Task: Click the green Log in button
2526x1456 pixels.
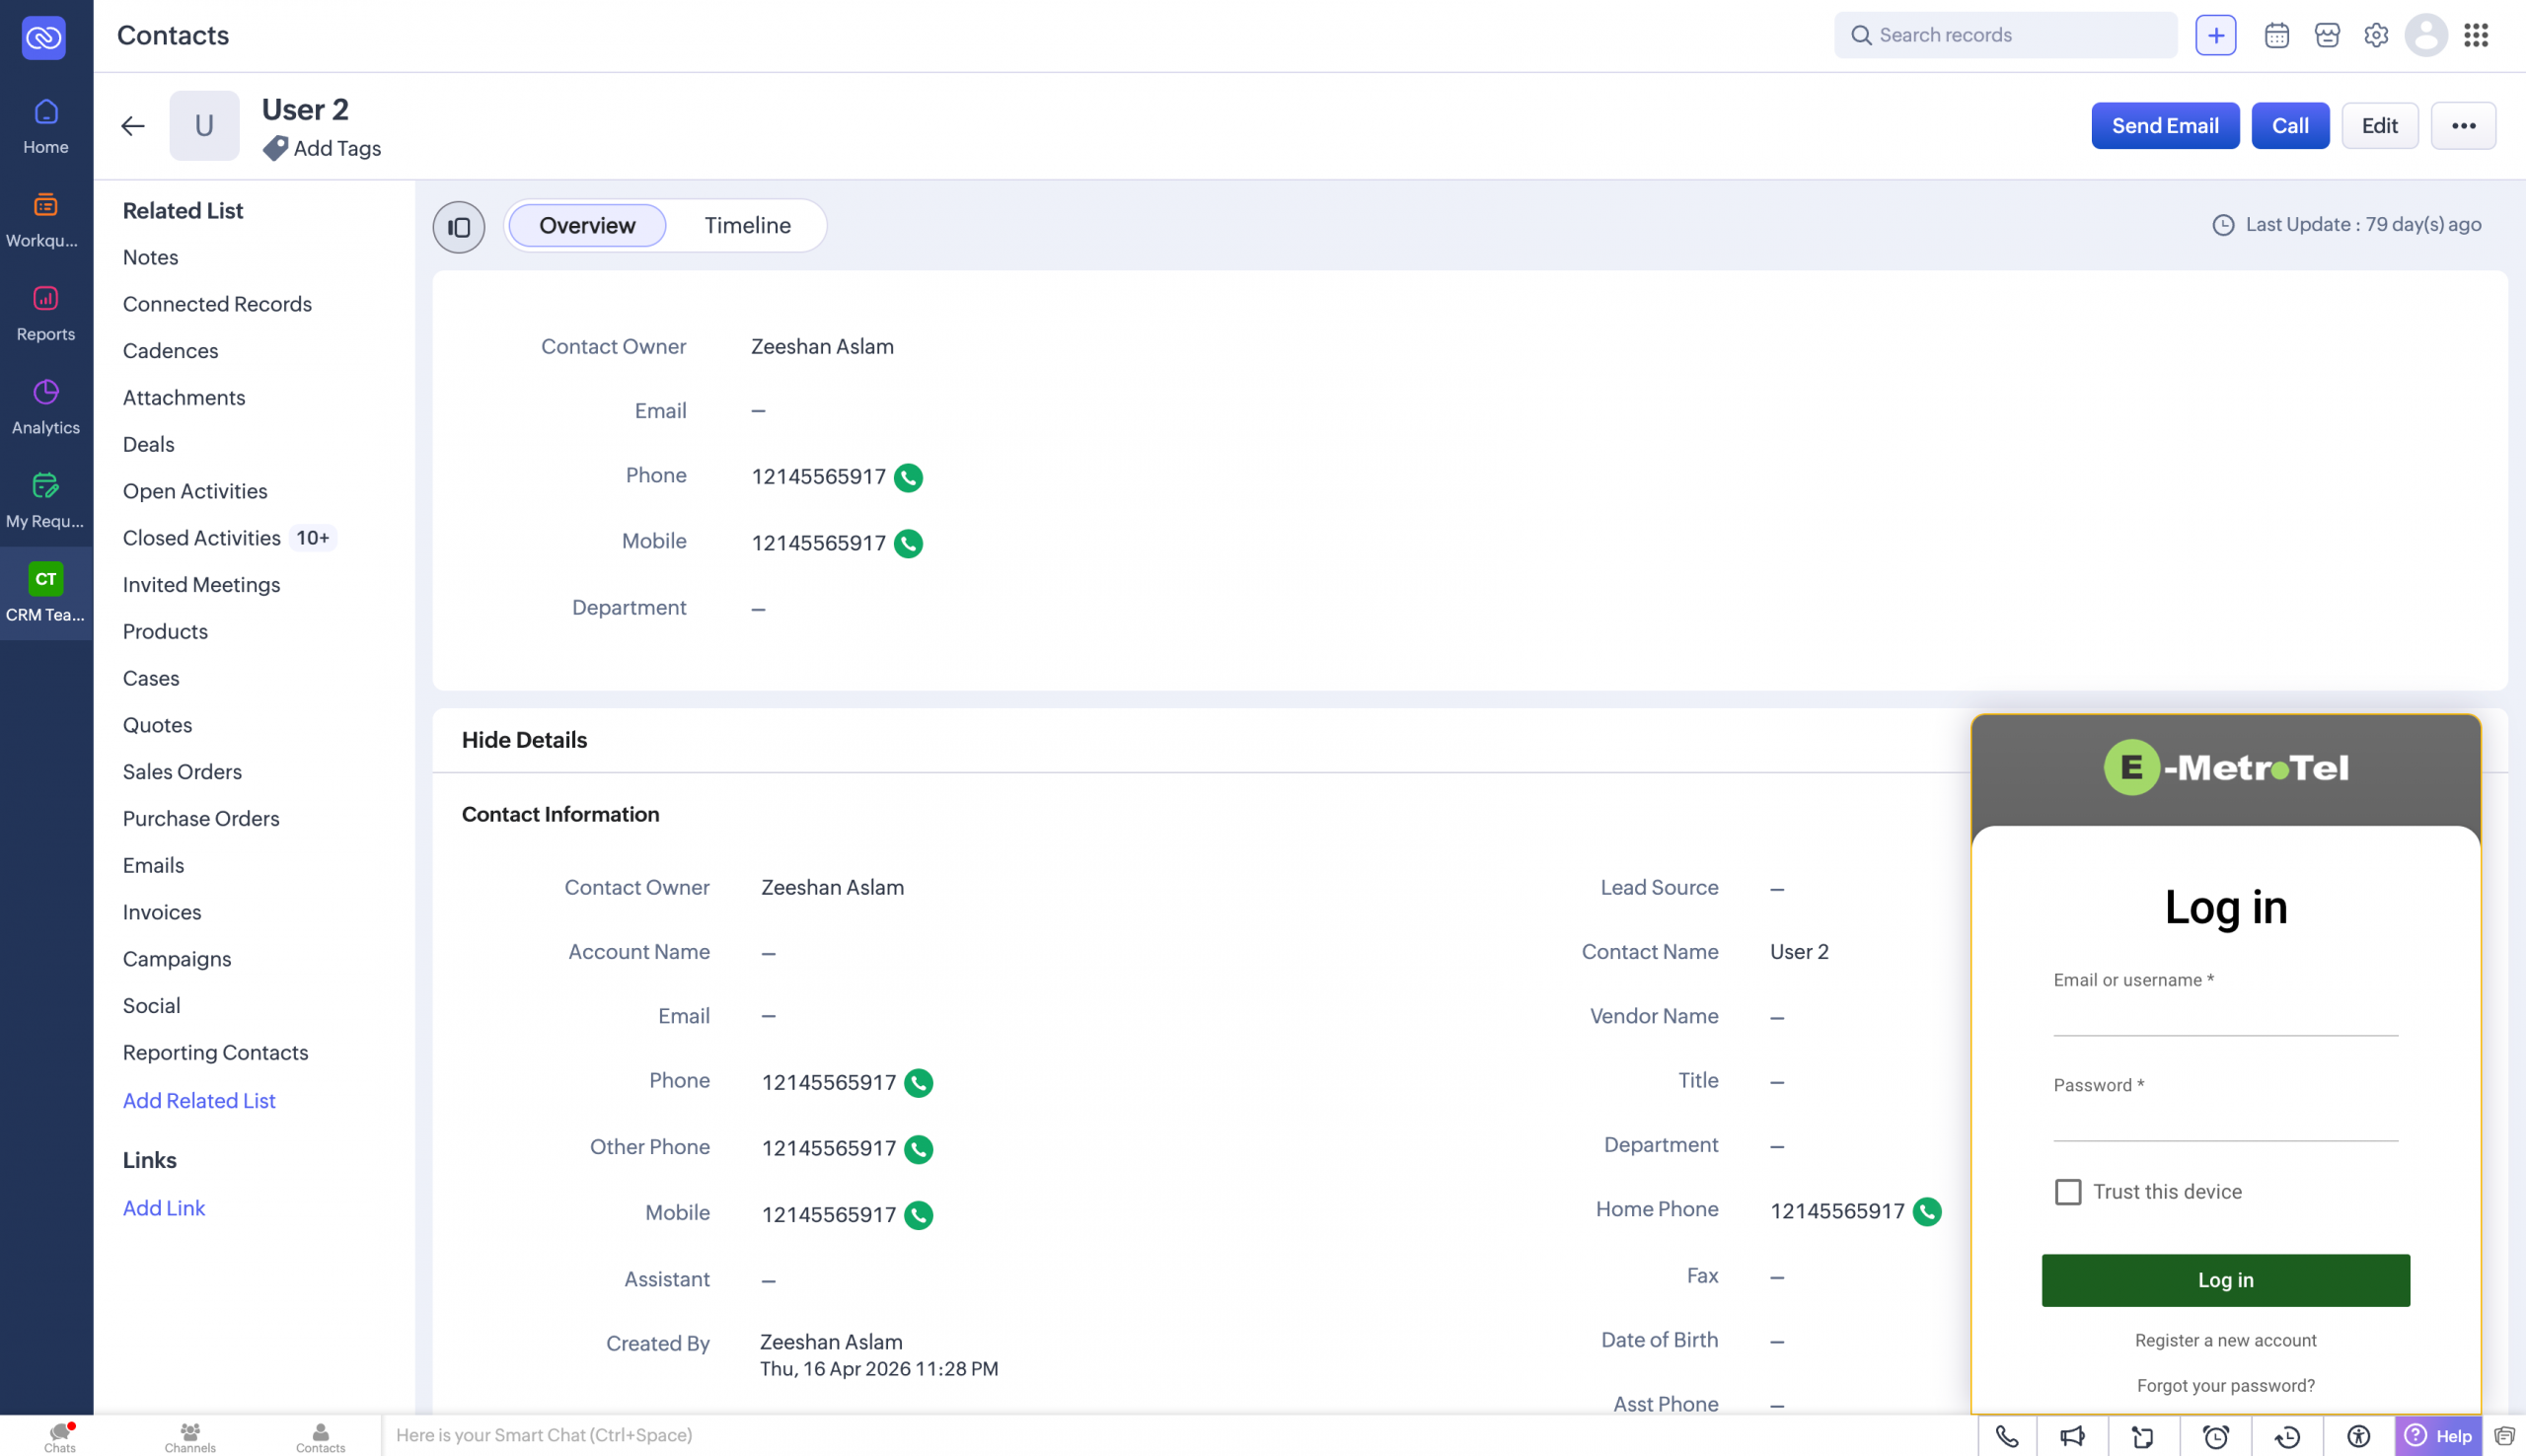Action: [x=2225, y=1280]
